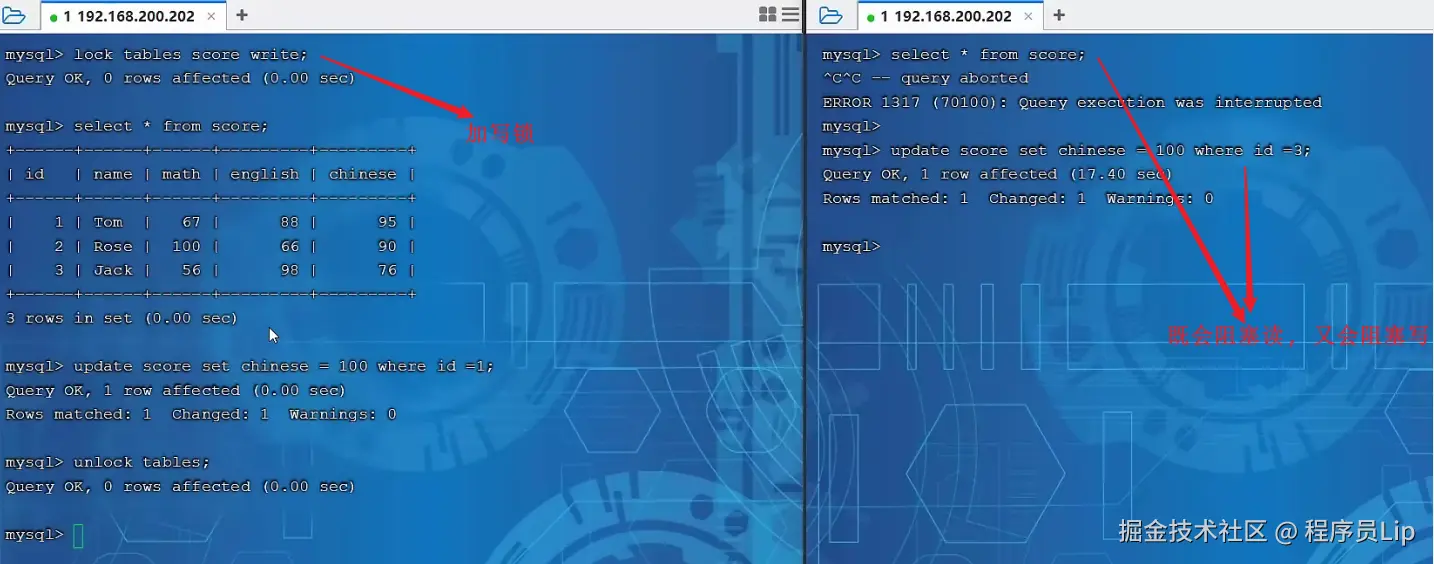The height and width of the screenshot is (564, 1434).
Task: Open the folder icon in right pane
Action: point(830,15)
